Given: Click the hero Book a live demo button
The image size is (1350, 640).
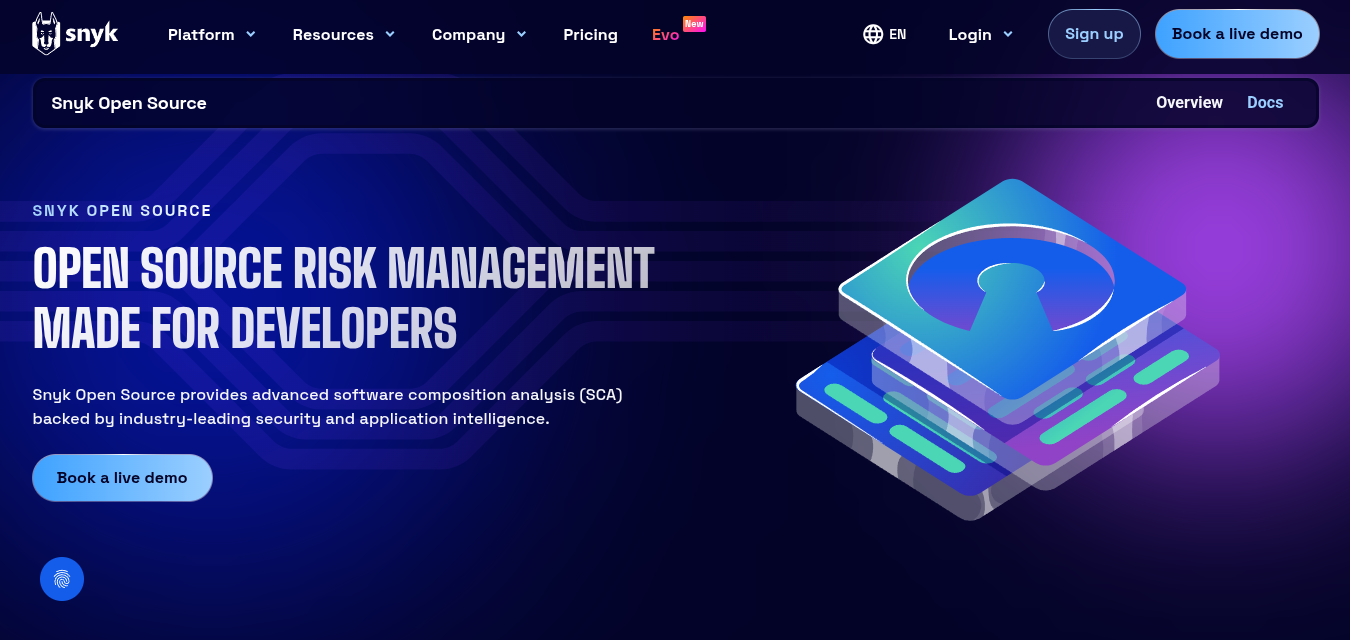Looking at the screenshot, I should pos(122,477).
